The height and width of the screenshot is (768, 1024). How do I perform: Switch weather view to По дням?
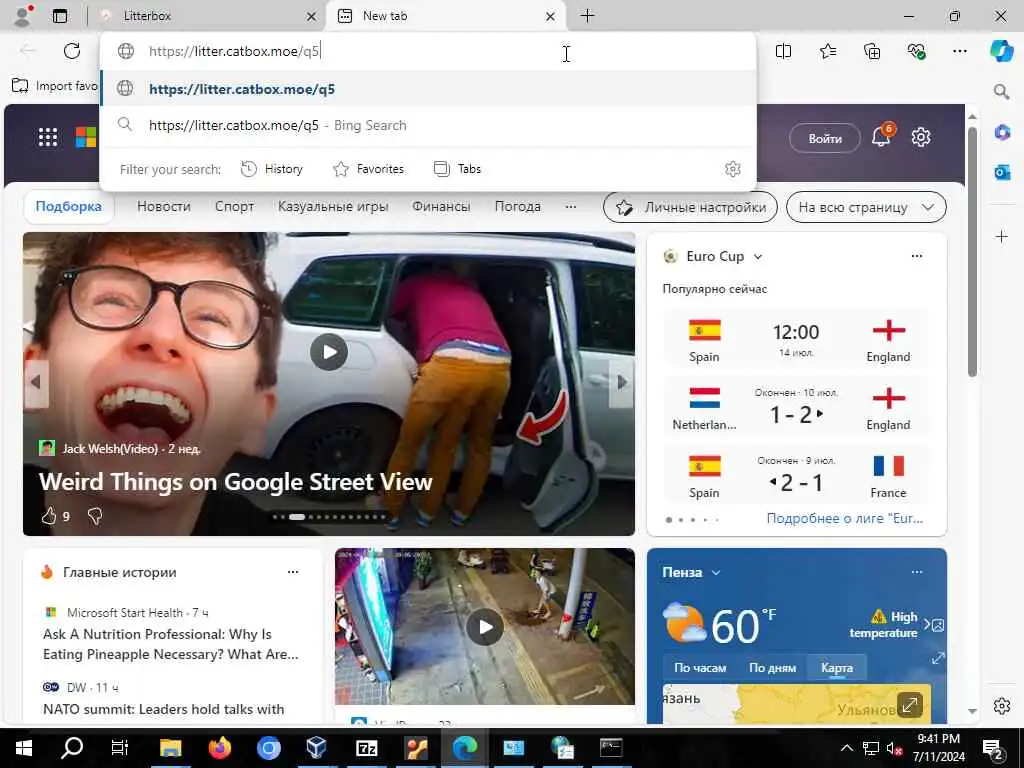[772, 667]
